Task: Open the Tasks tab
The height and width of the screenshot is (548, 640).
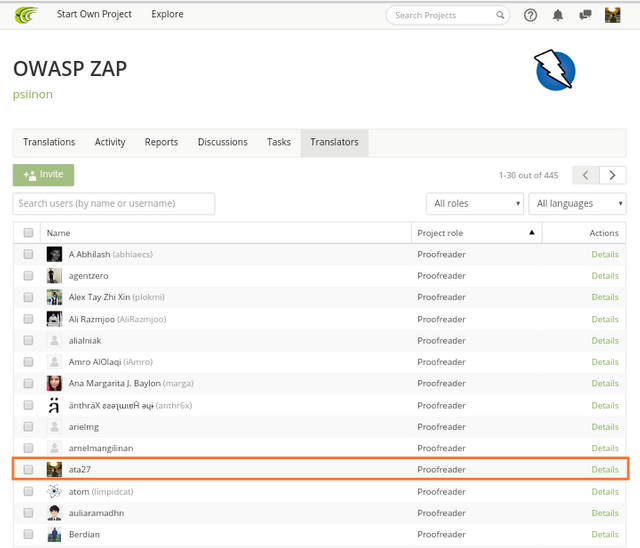Action: 279,142
